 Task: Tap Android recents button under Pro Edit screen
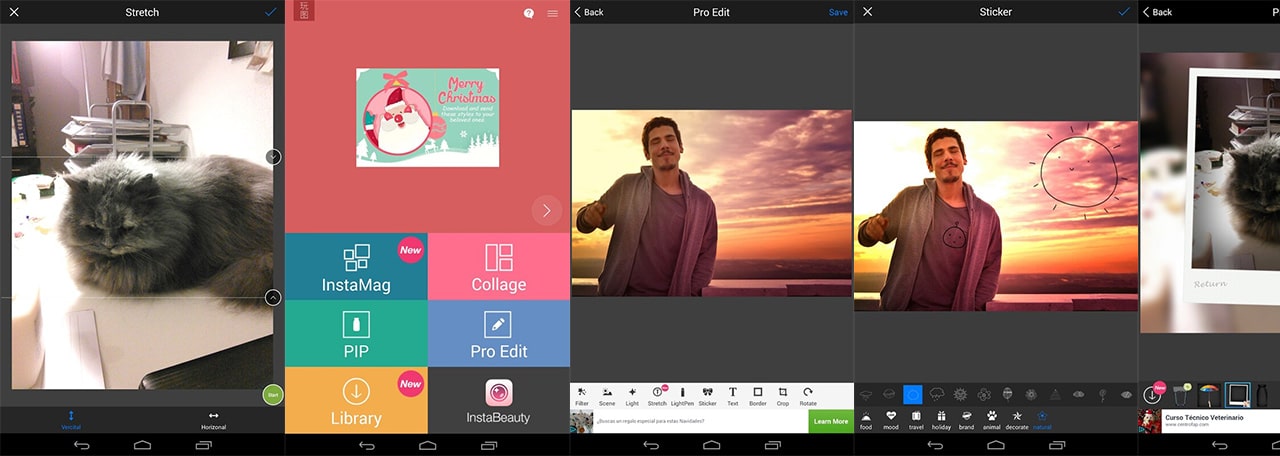click(x=771, y=445)
